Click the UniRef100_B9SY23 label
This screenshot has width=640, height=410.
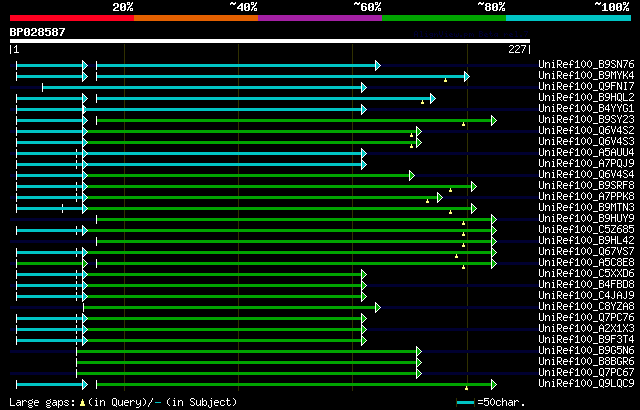(x=586, y=120)
